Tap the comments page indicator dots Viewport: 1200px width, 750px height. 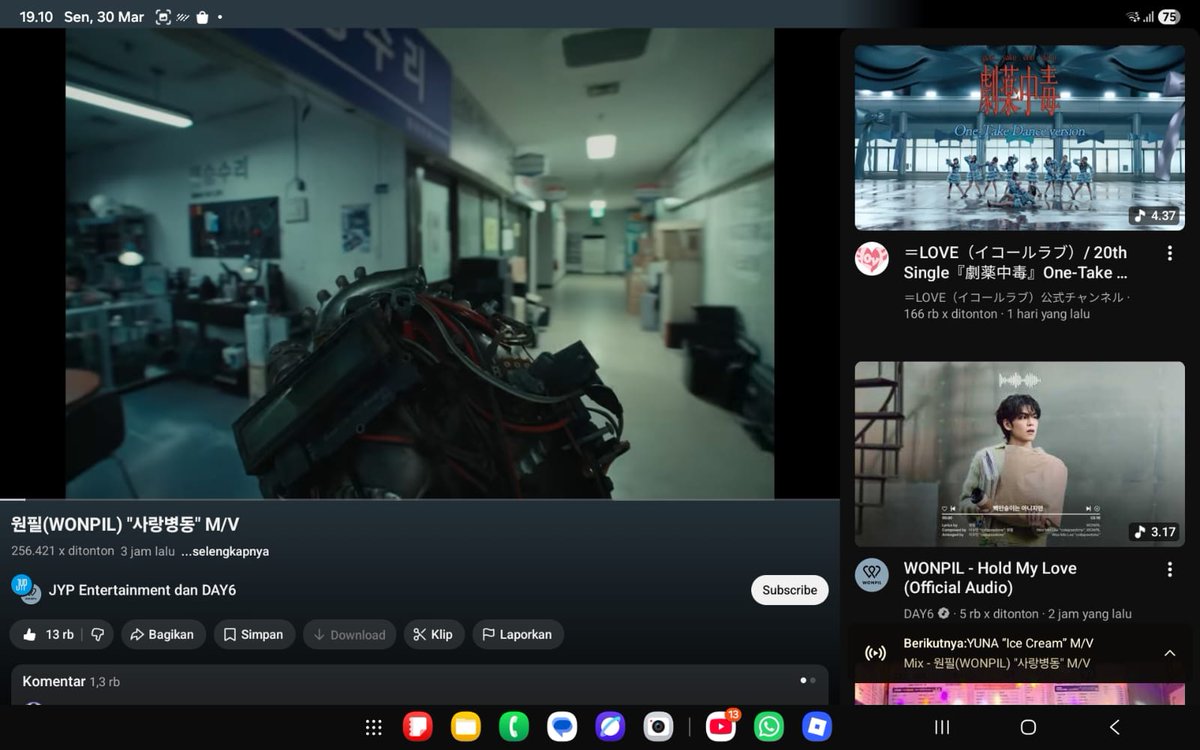pyautogui.click(x=808, y=680)
